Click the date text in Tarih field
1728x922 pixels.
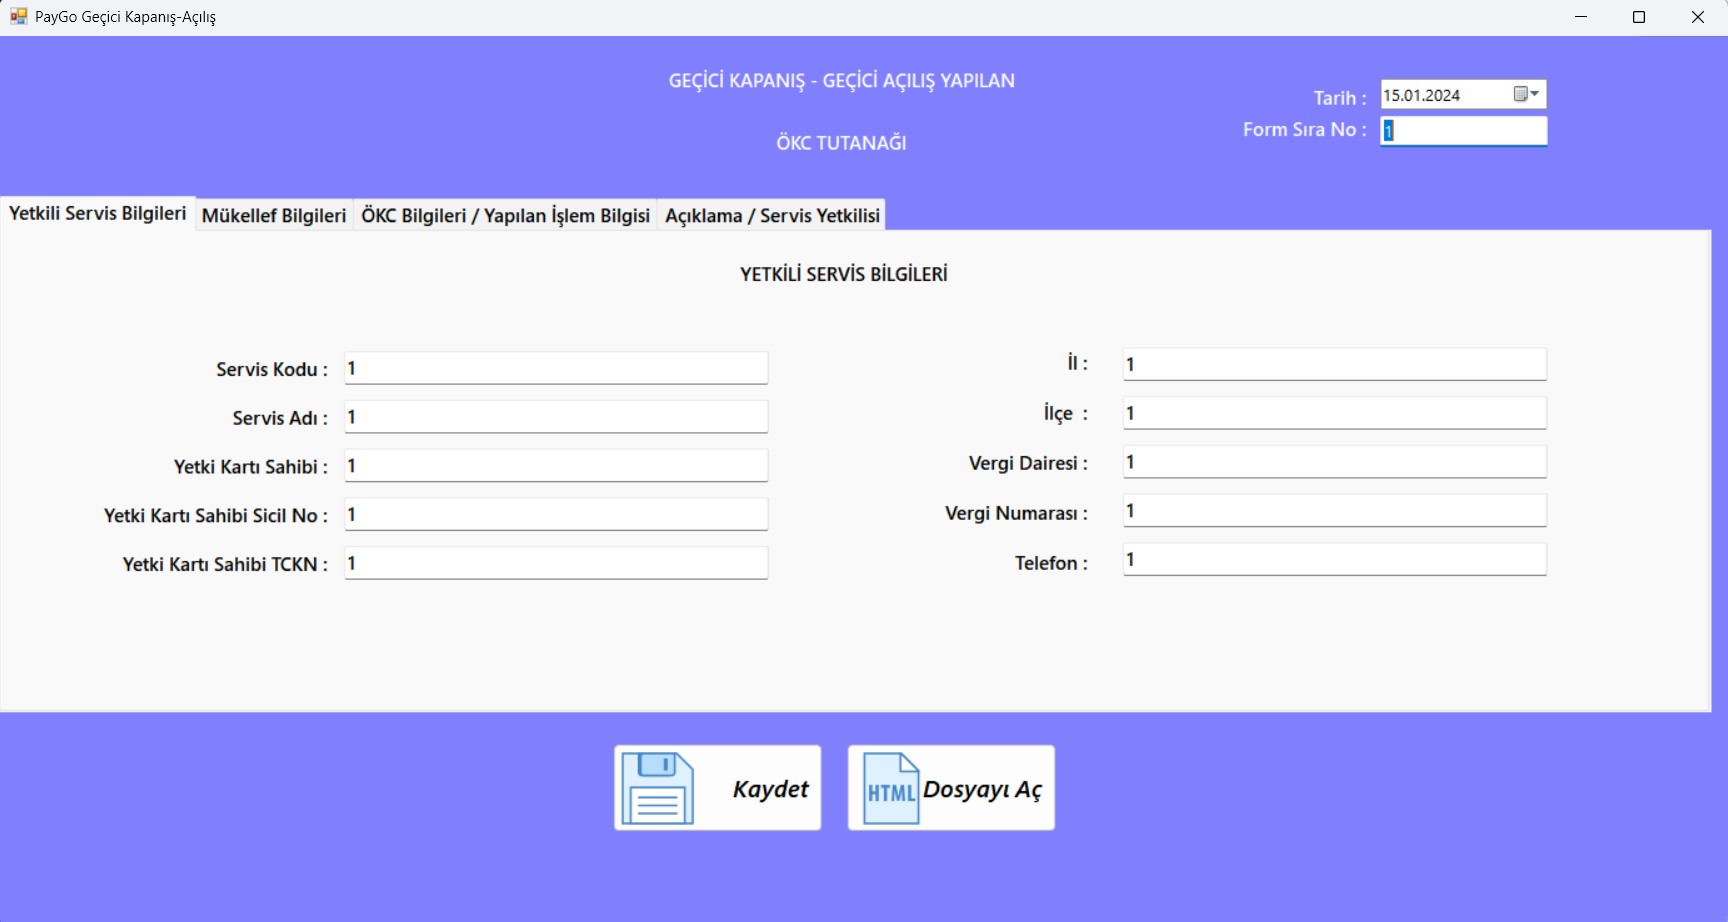coord(1422,95)
